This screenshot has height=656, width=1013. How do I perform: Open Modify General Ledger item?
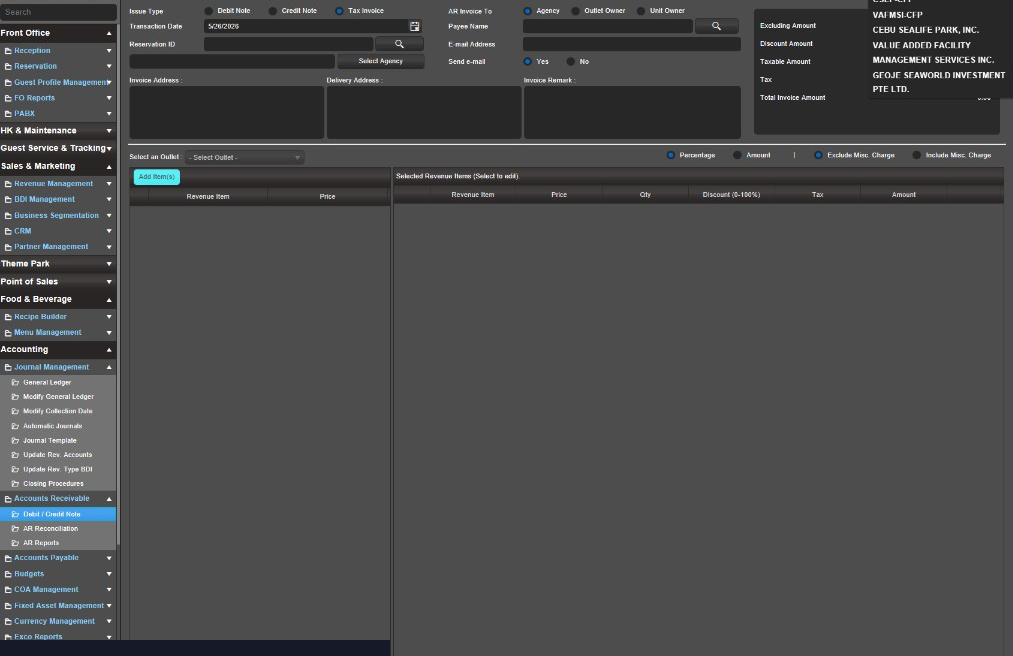point(58,397)
